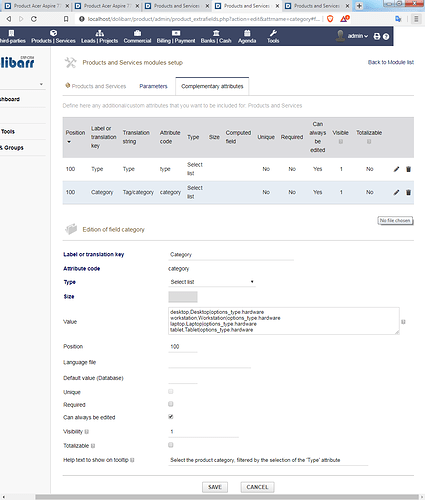Open the Type Select list dropdown

point(212,282)
